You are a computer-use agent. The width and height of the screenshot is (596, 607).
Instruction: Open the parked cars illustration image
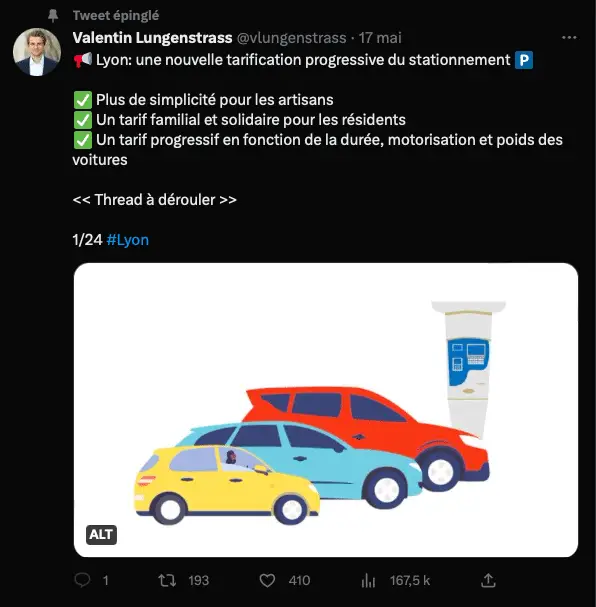326,410
